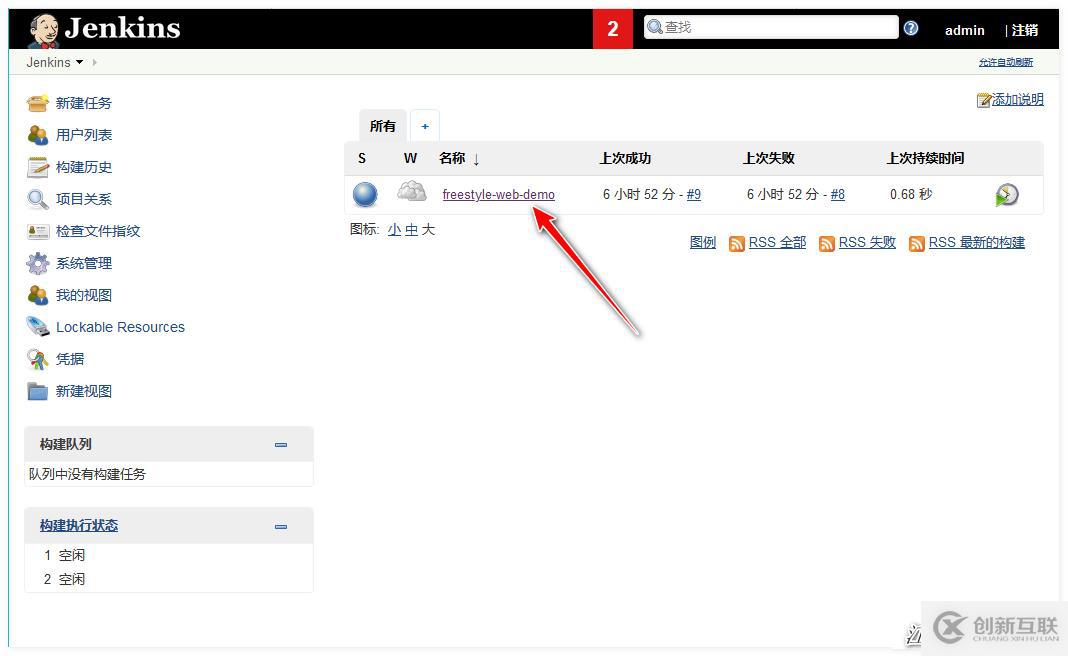Click the 允许自动刷新 link

1005,62
